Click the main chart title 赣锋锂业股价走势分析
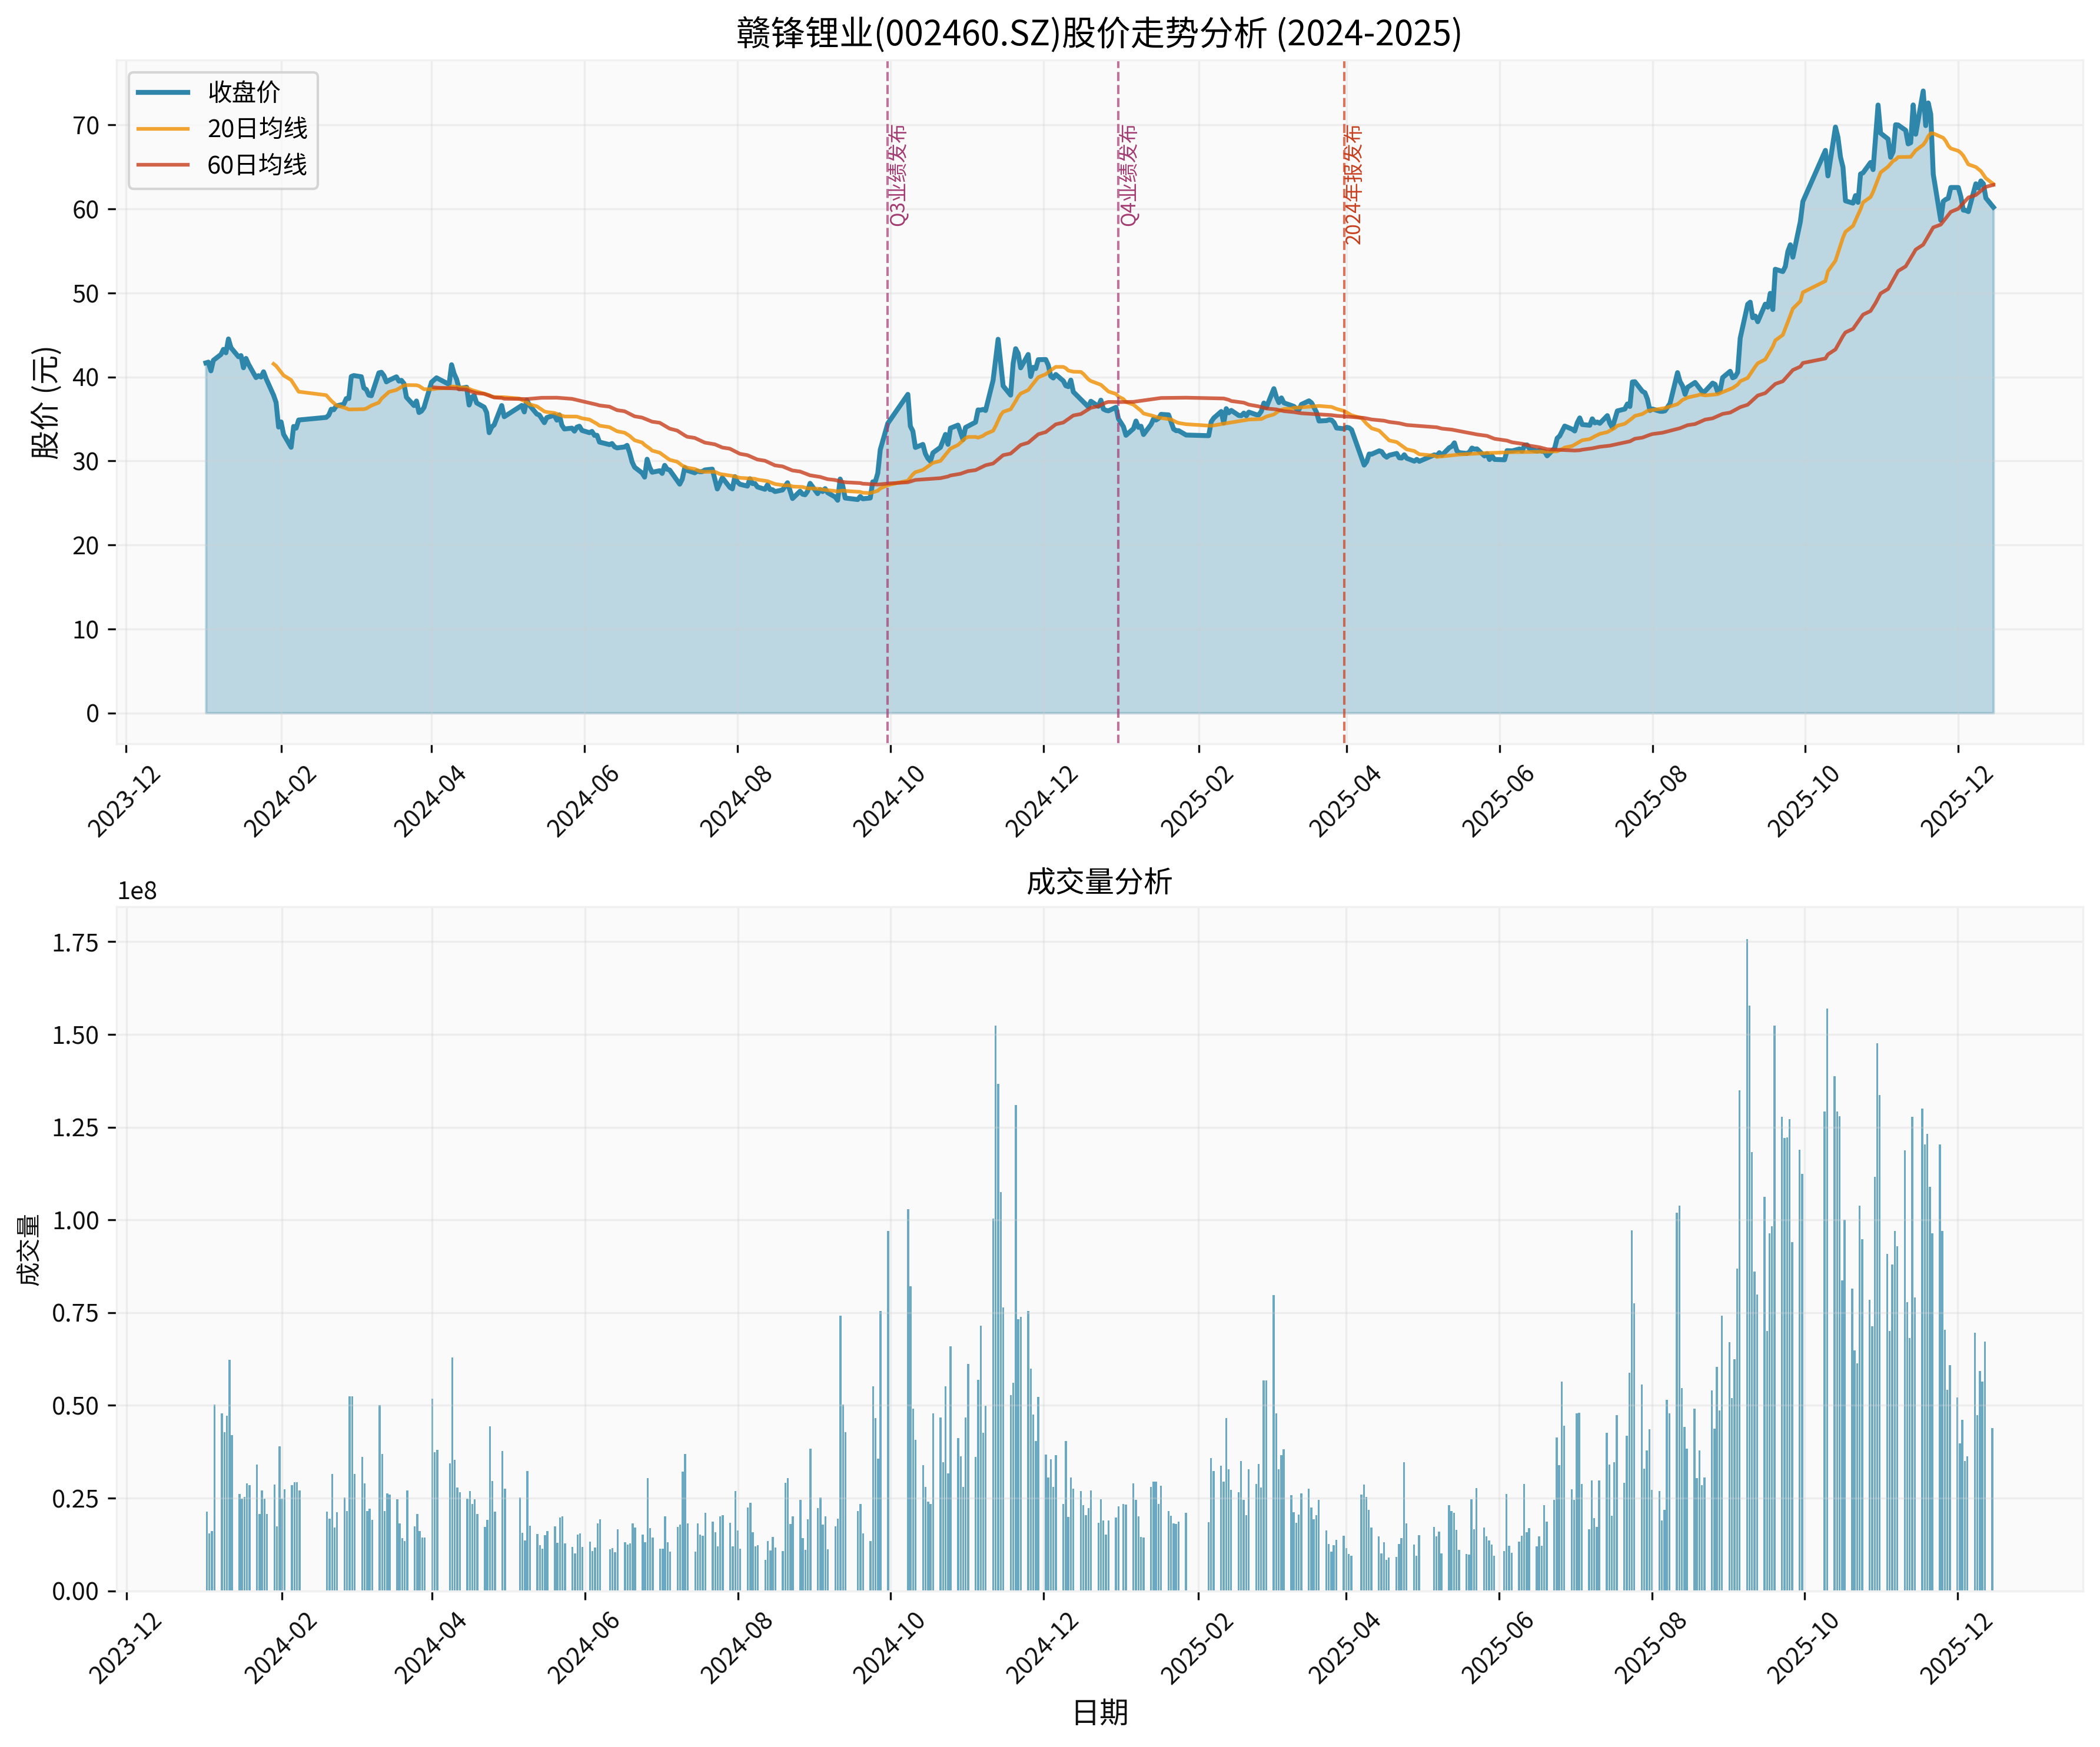 click(1099, 33)
